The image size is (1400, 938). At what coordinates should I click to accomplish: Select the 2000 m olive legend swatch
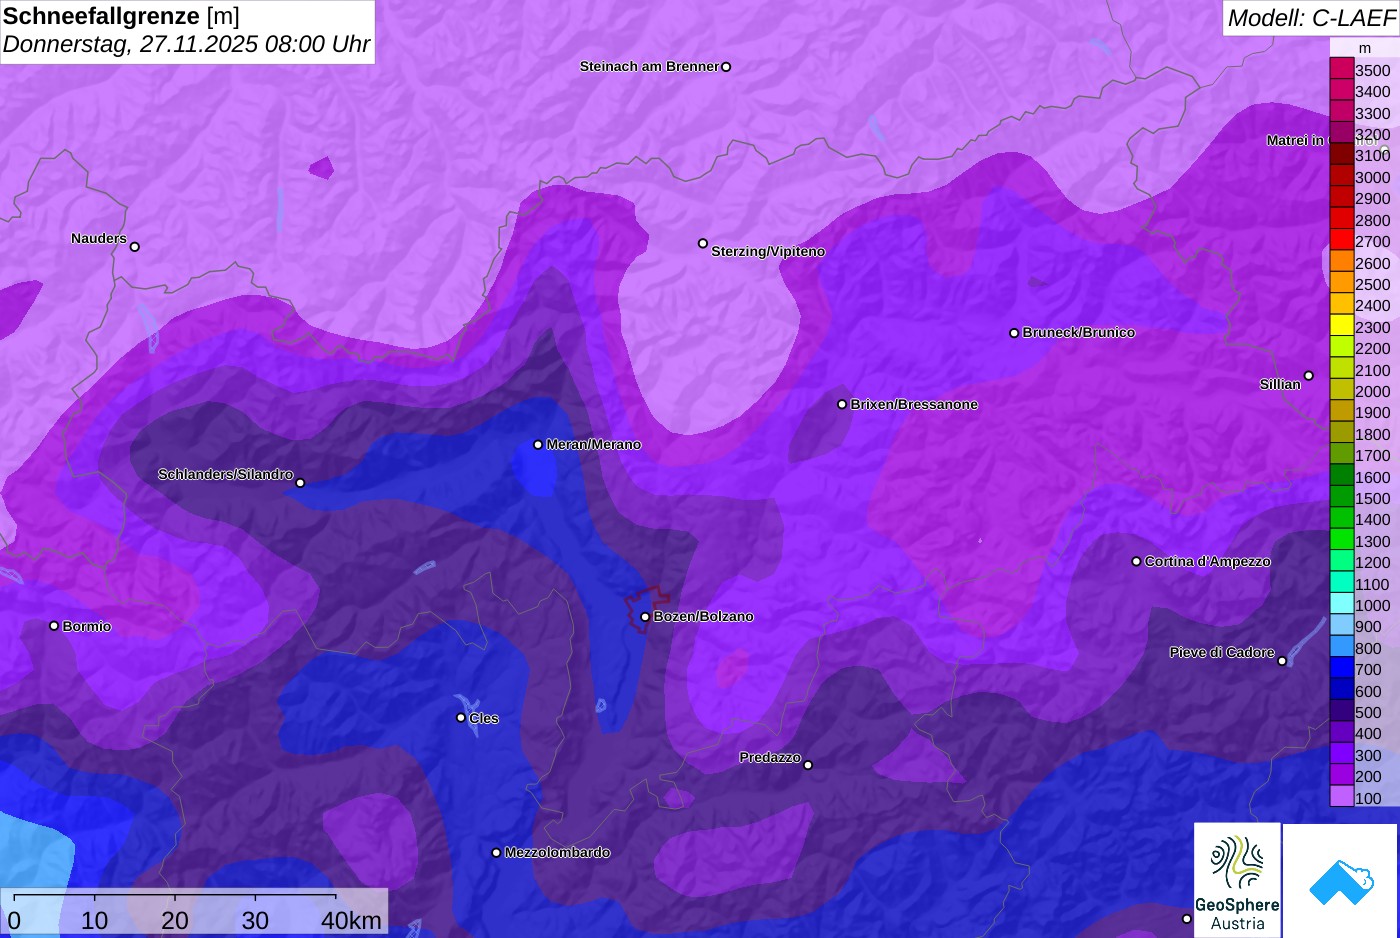tap(1341, 390)
